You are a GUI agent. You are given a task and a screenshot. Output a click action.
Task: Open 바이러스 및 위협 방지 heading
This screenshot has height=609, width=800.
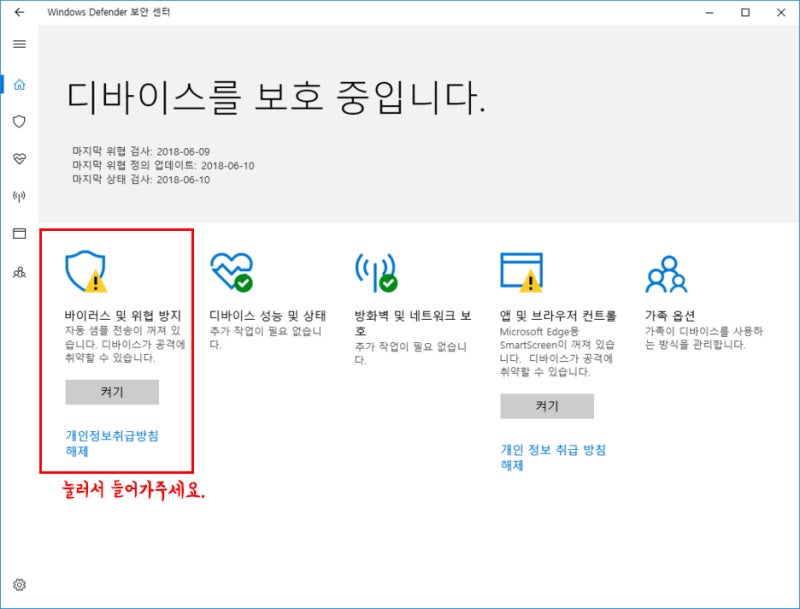[123, 316]
